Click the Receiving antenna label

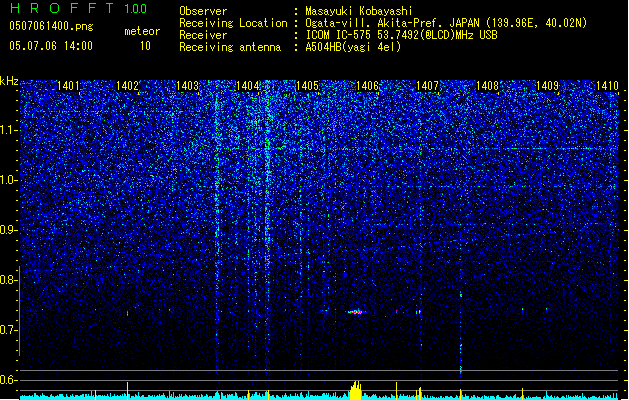tap(230, 47)
